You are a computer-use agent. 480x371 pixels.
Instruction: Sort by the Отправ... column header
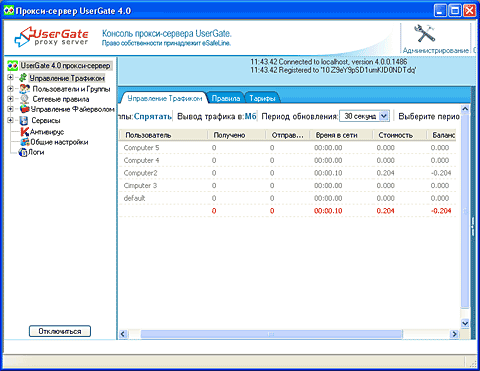288,135
